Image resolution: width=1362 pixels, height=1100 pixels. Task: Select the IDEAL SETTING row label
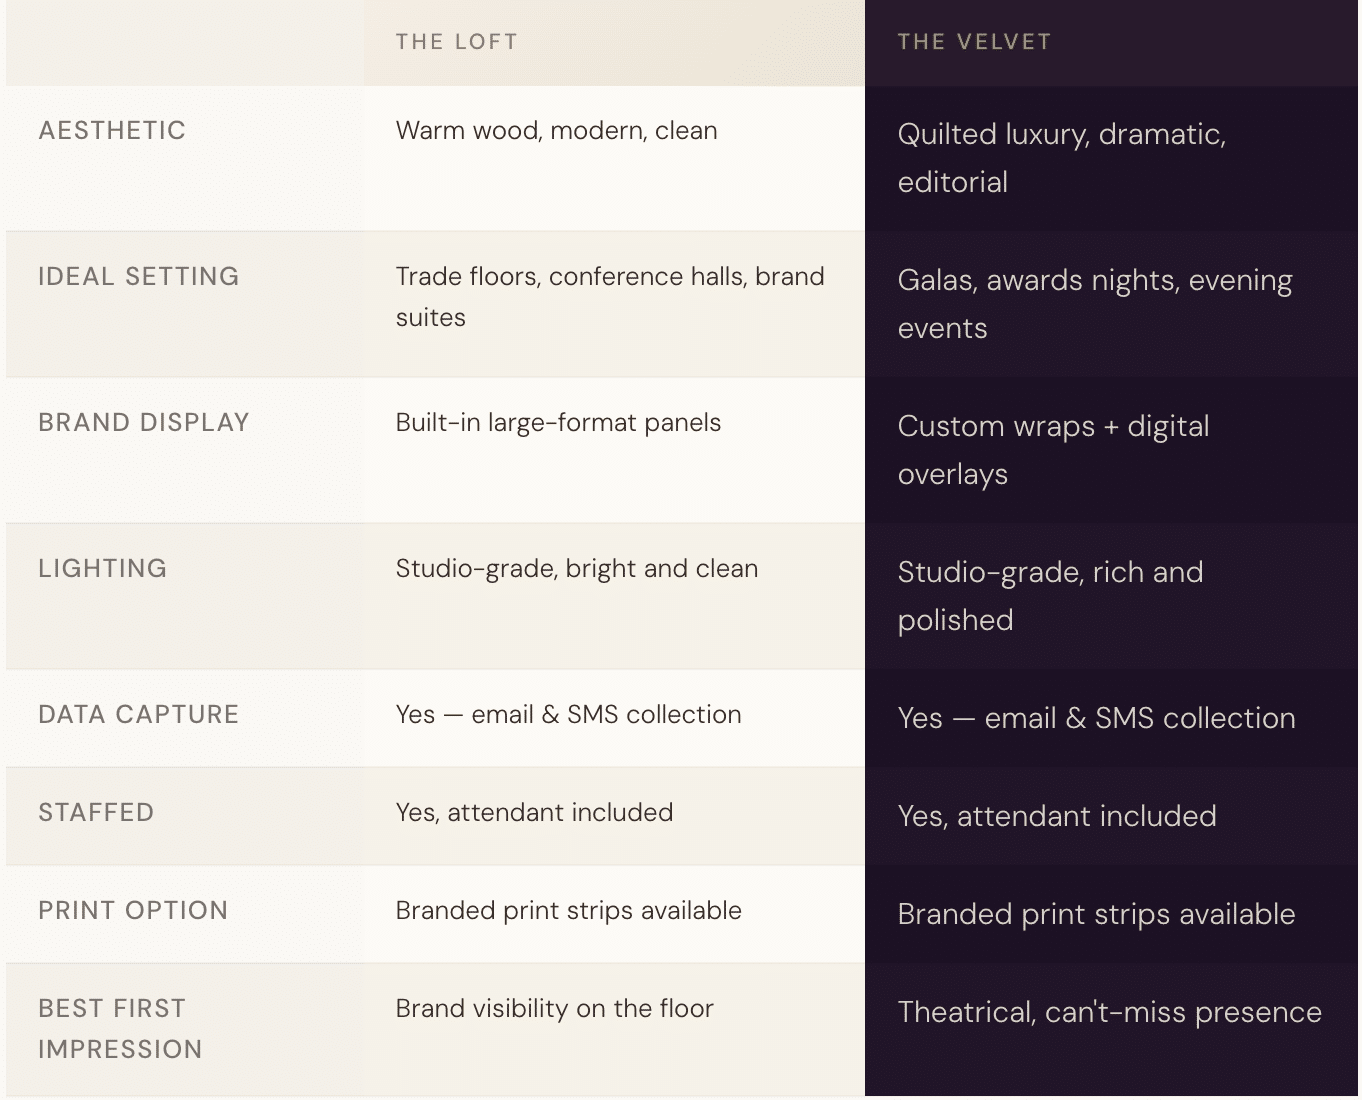[139, 277]
